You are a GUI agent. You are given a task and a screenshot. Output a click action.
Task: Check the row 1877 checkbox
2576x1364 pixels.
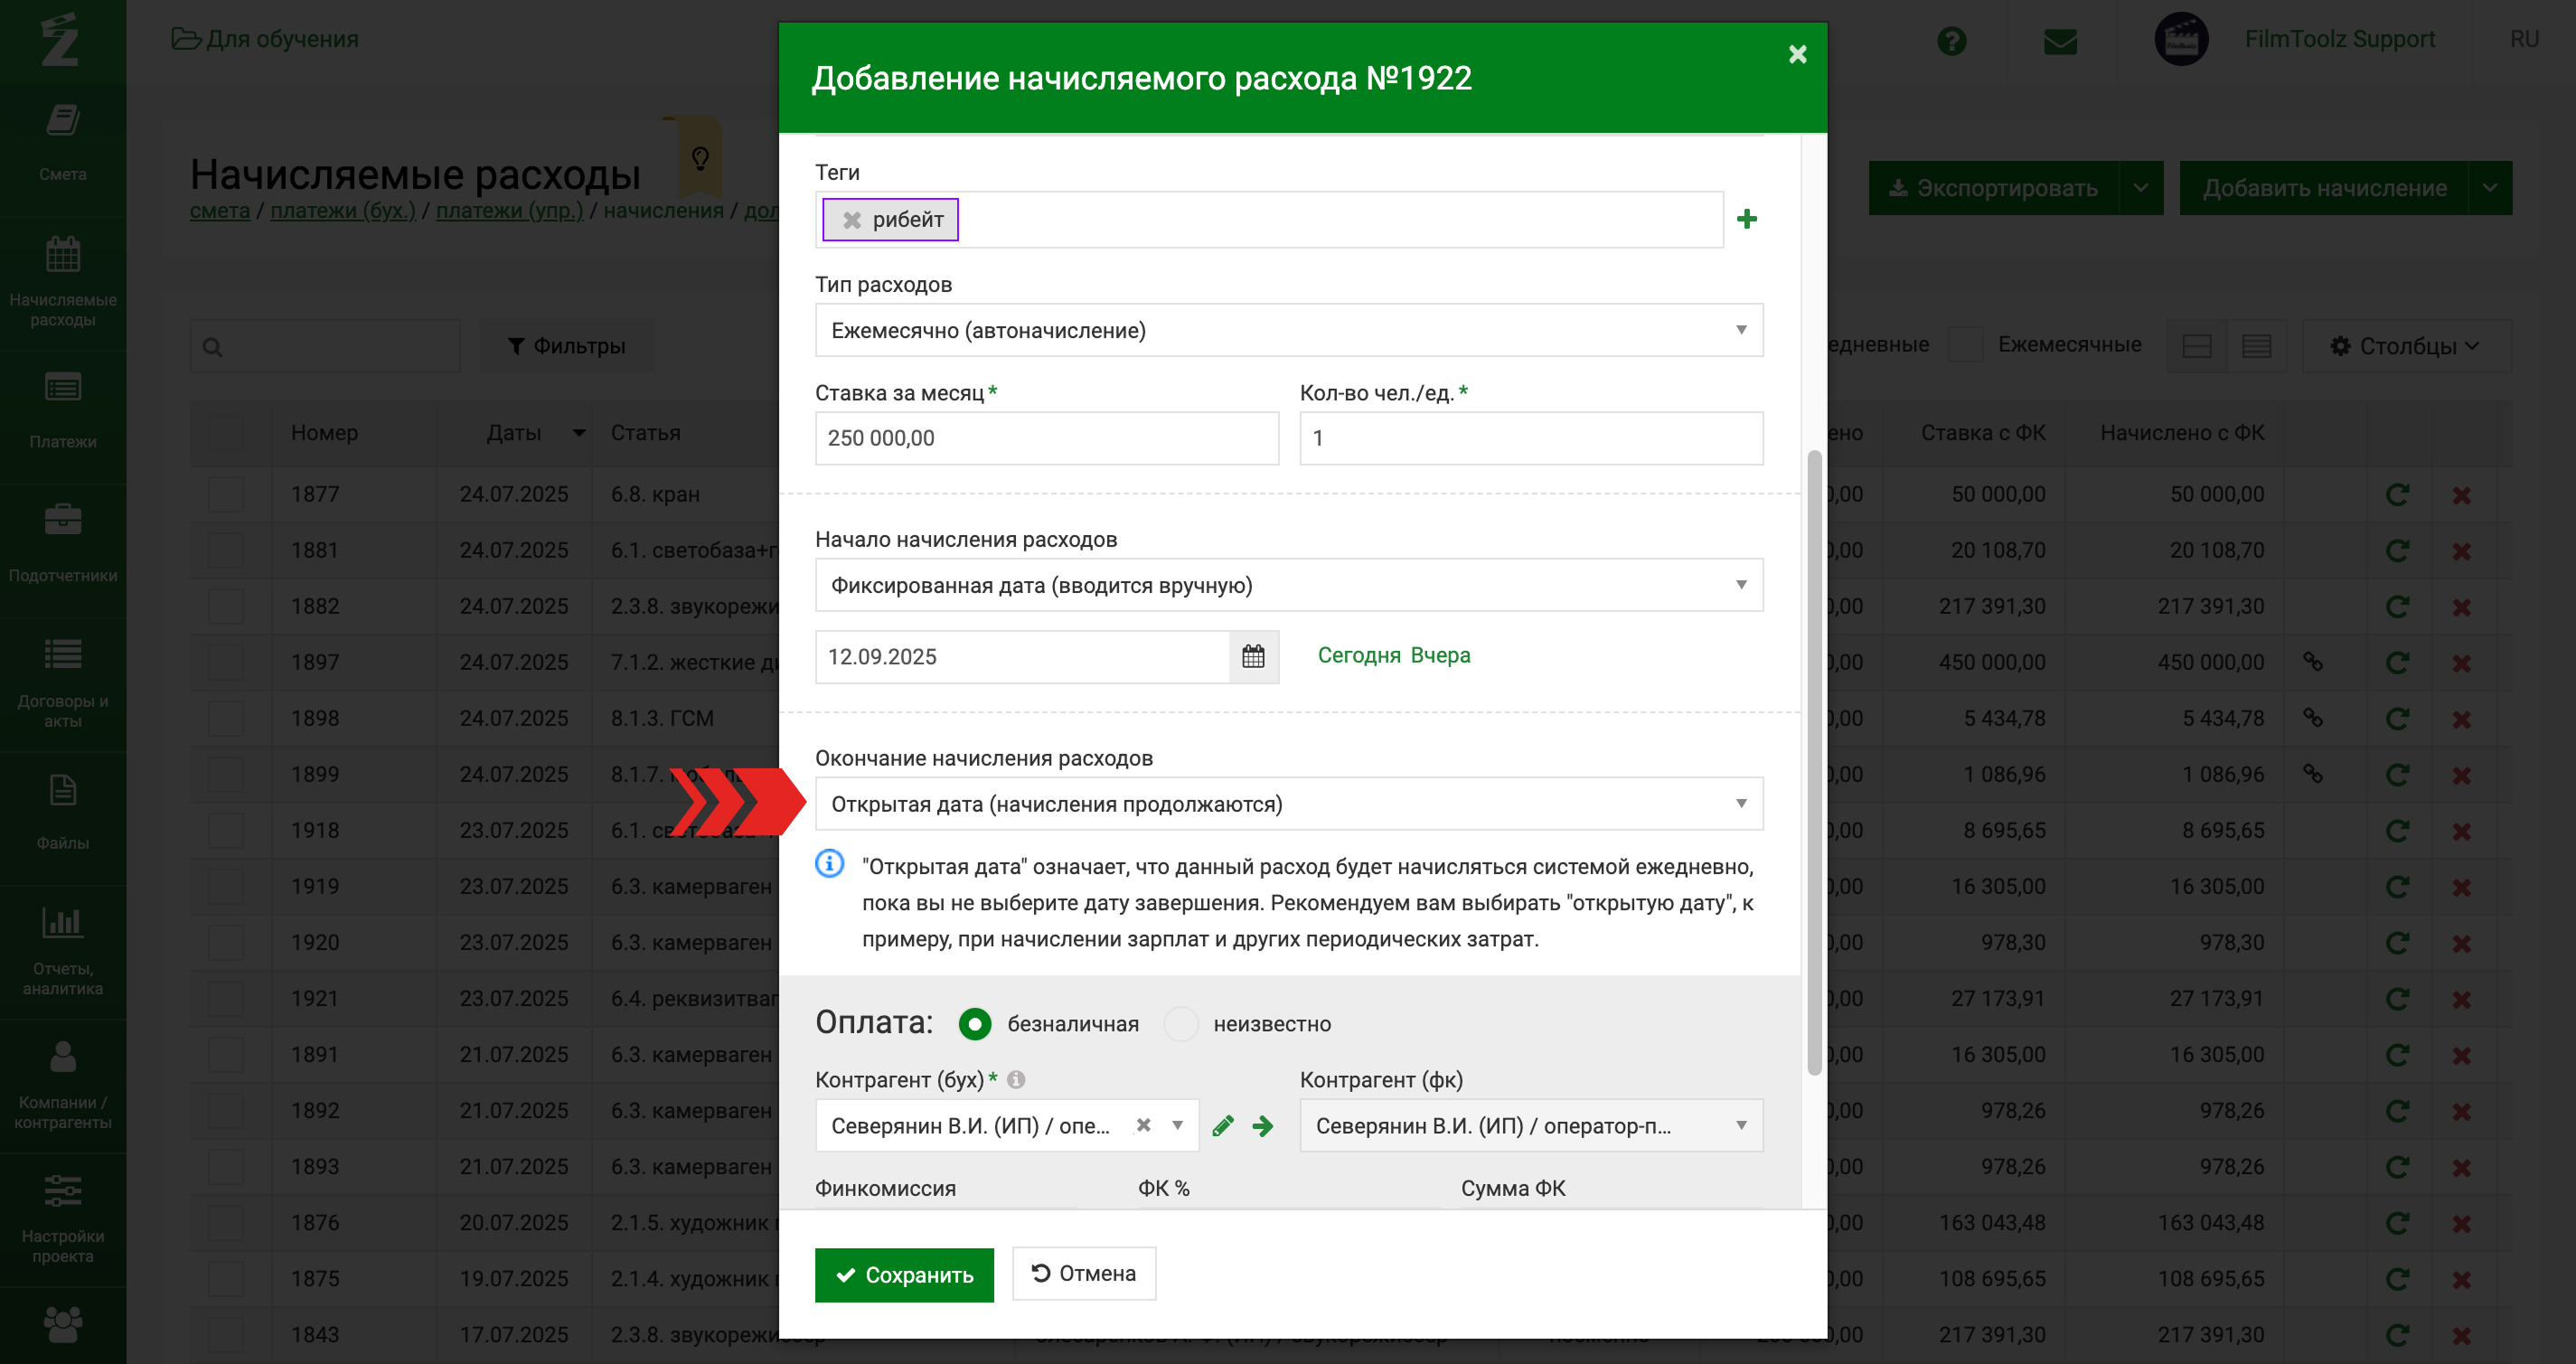[x=226, y=495]
